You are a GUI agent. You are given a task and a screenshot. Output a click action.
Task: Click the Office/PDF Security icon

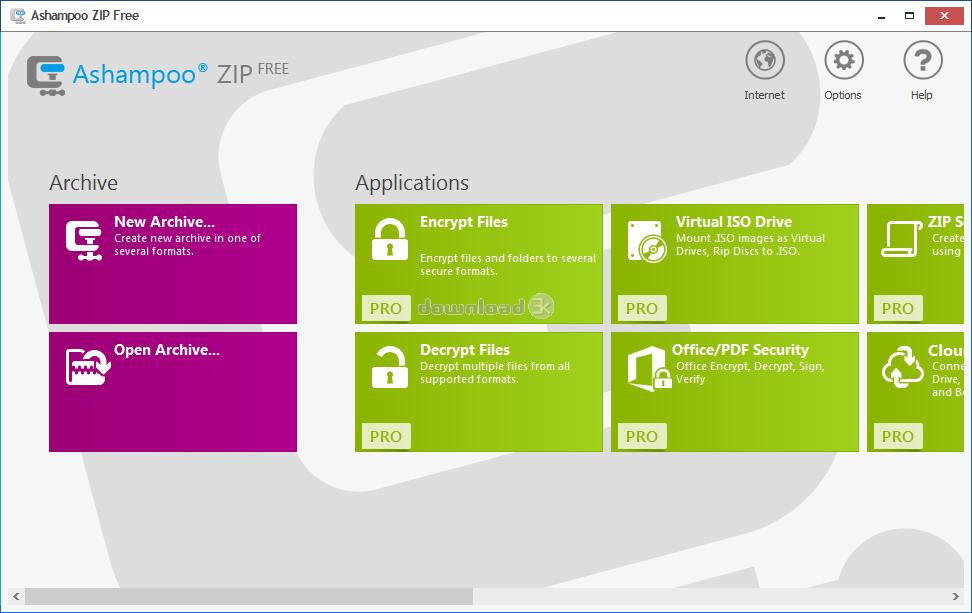649,368
